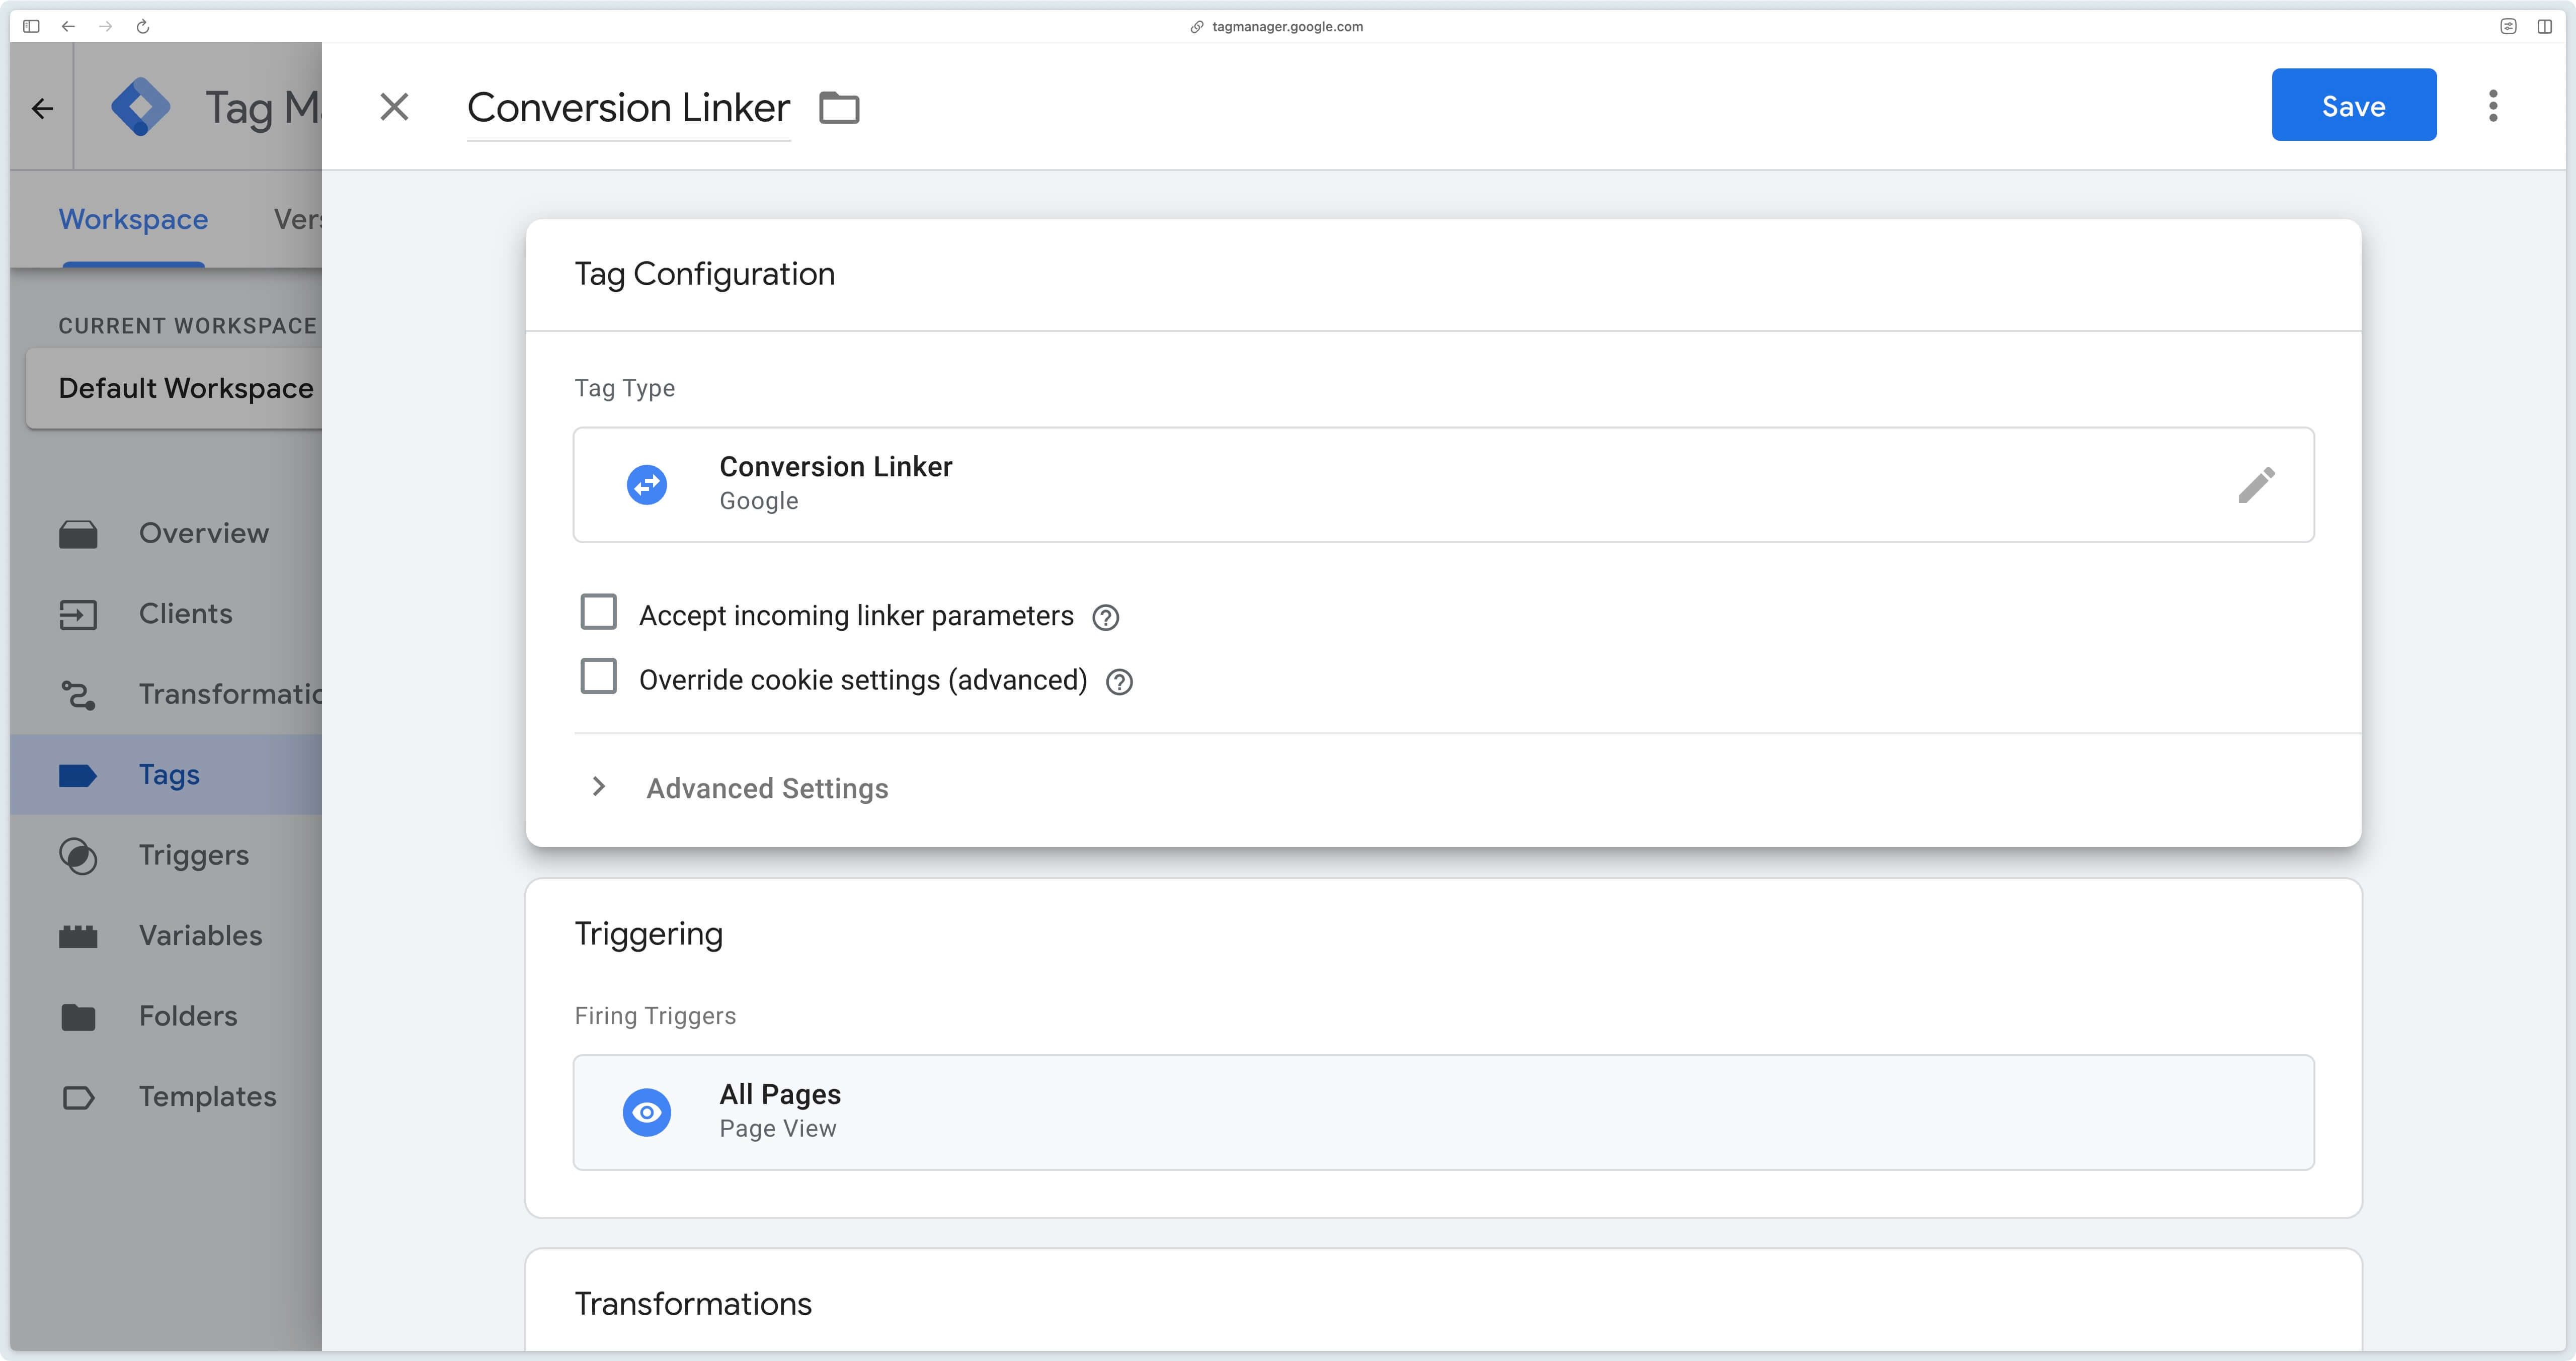Viewport: 2576px width, 1361px height.
Task: Click the pencil icon to edit tag type
Action: click(2256, 485)
